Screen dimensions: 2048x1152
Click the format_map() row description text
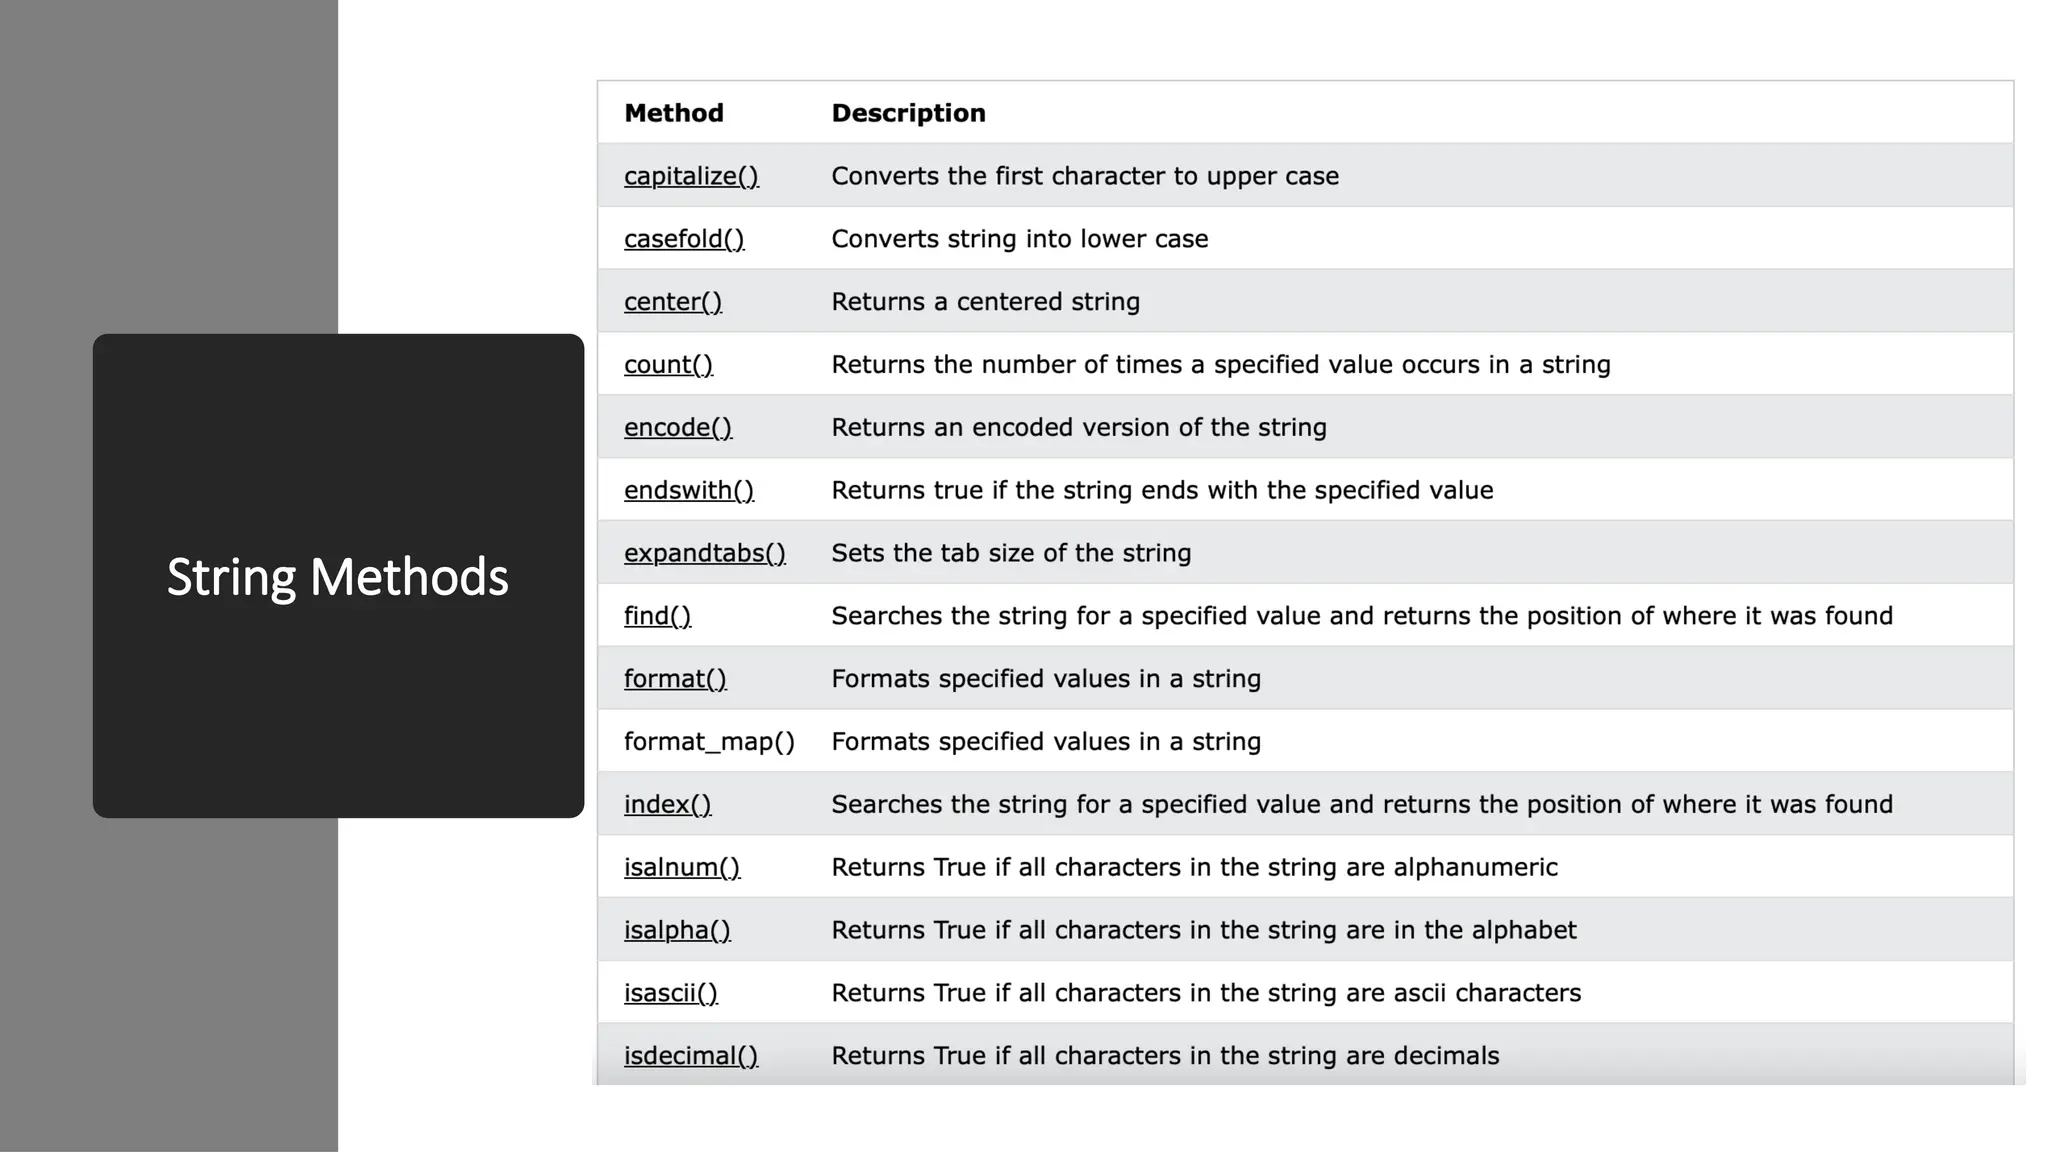(x=1046, y=742)
